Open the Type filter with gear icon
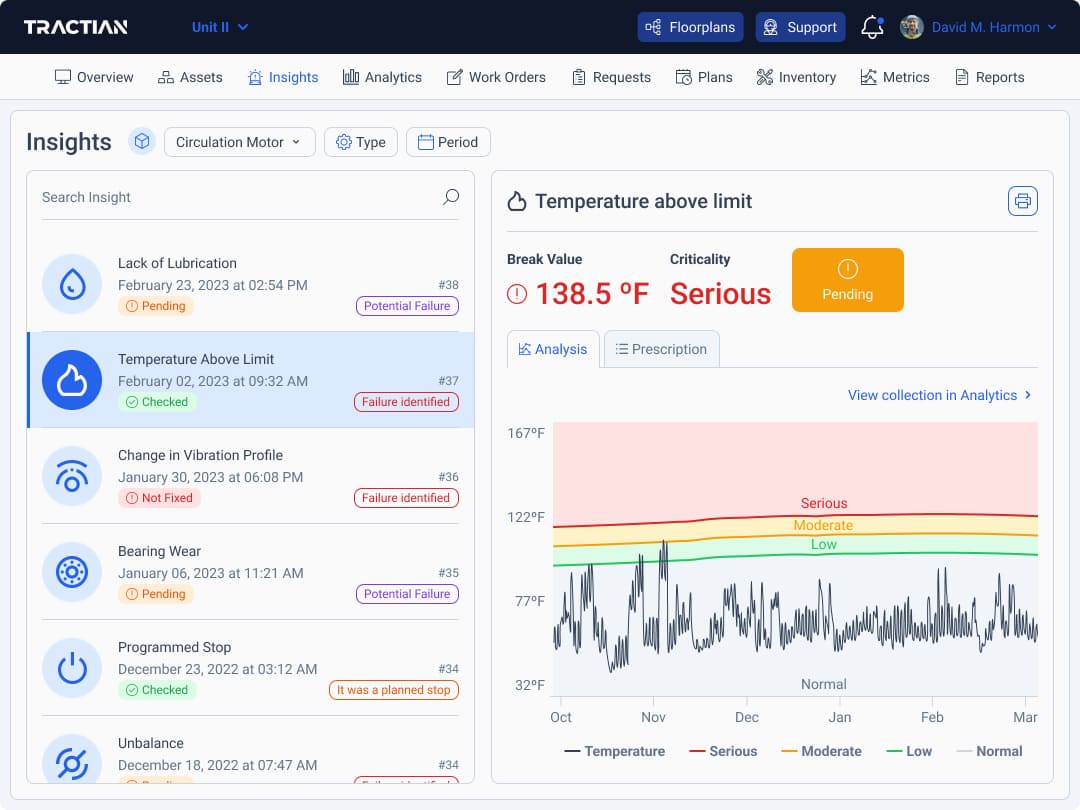This screenshot has width=1080, height=810. tap(360, 142)
